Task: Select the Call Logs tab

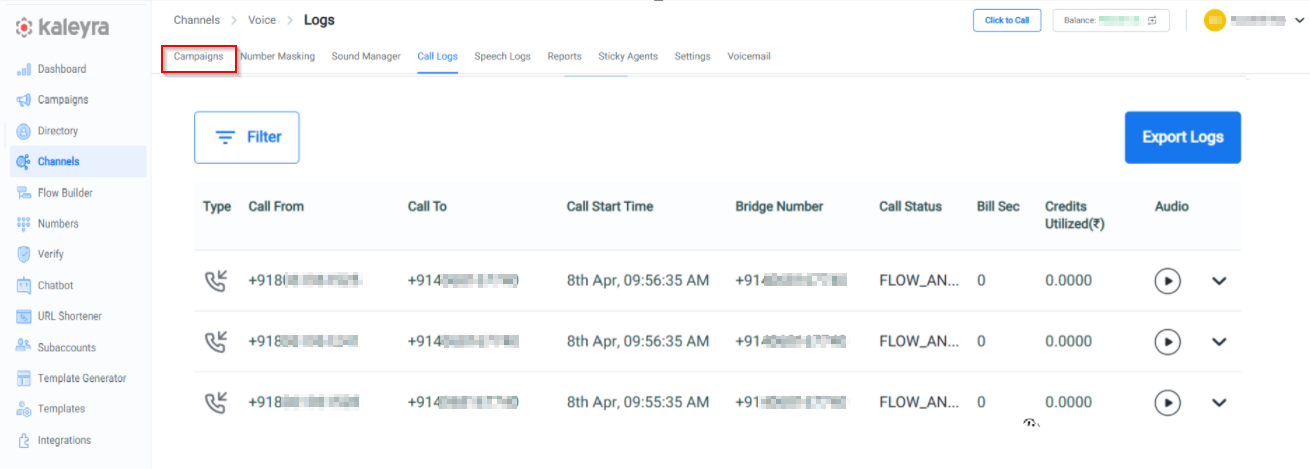Action: (437, 57)
